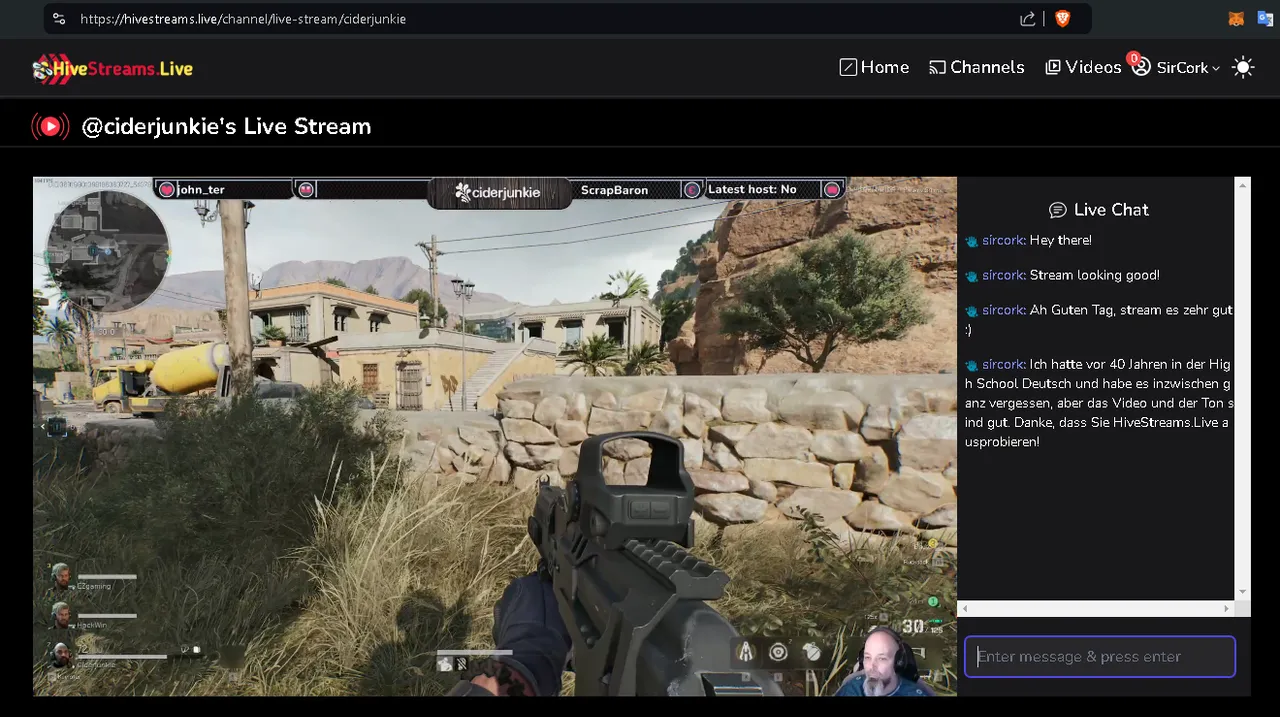The height and width of the screenshot is (717, 1280).
Task: Click the live broadcast indicator icon
Action: 50,126
